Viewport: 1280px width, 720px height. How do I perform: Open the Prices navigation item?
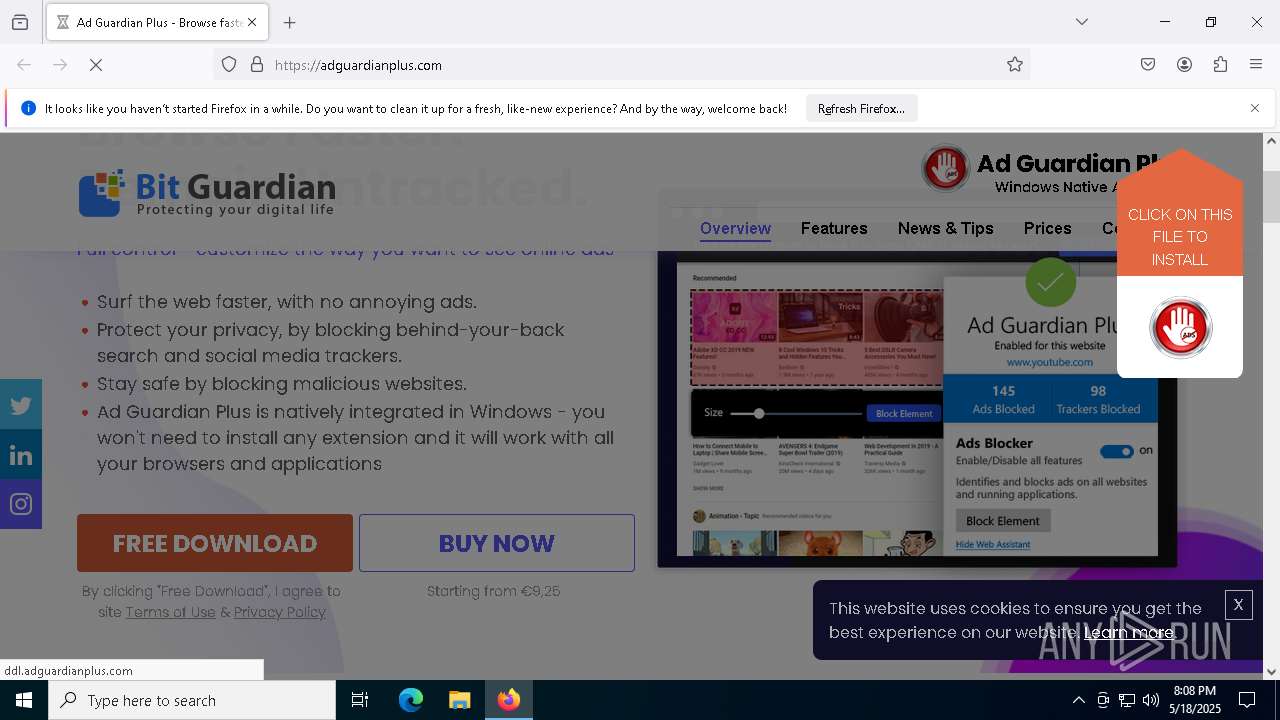point(1047,228)
